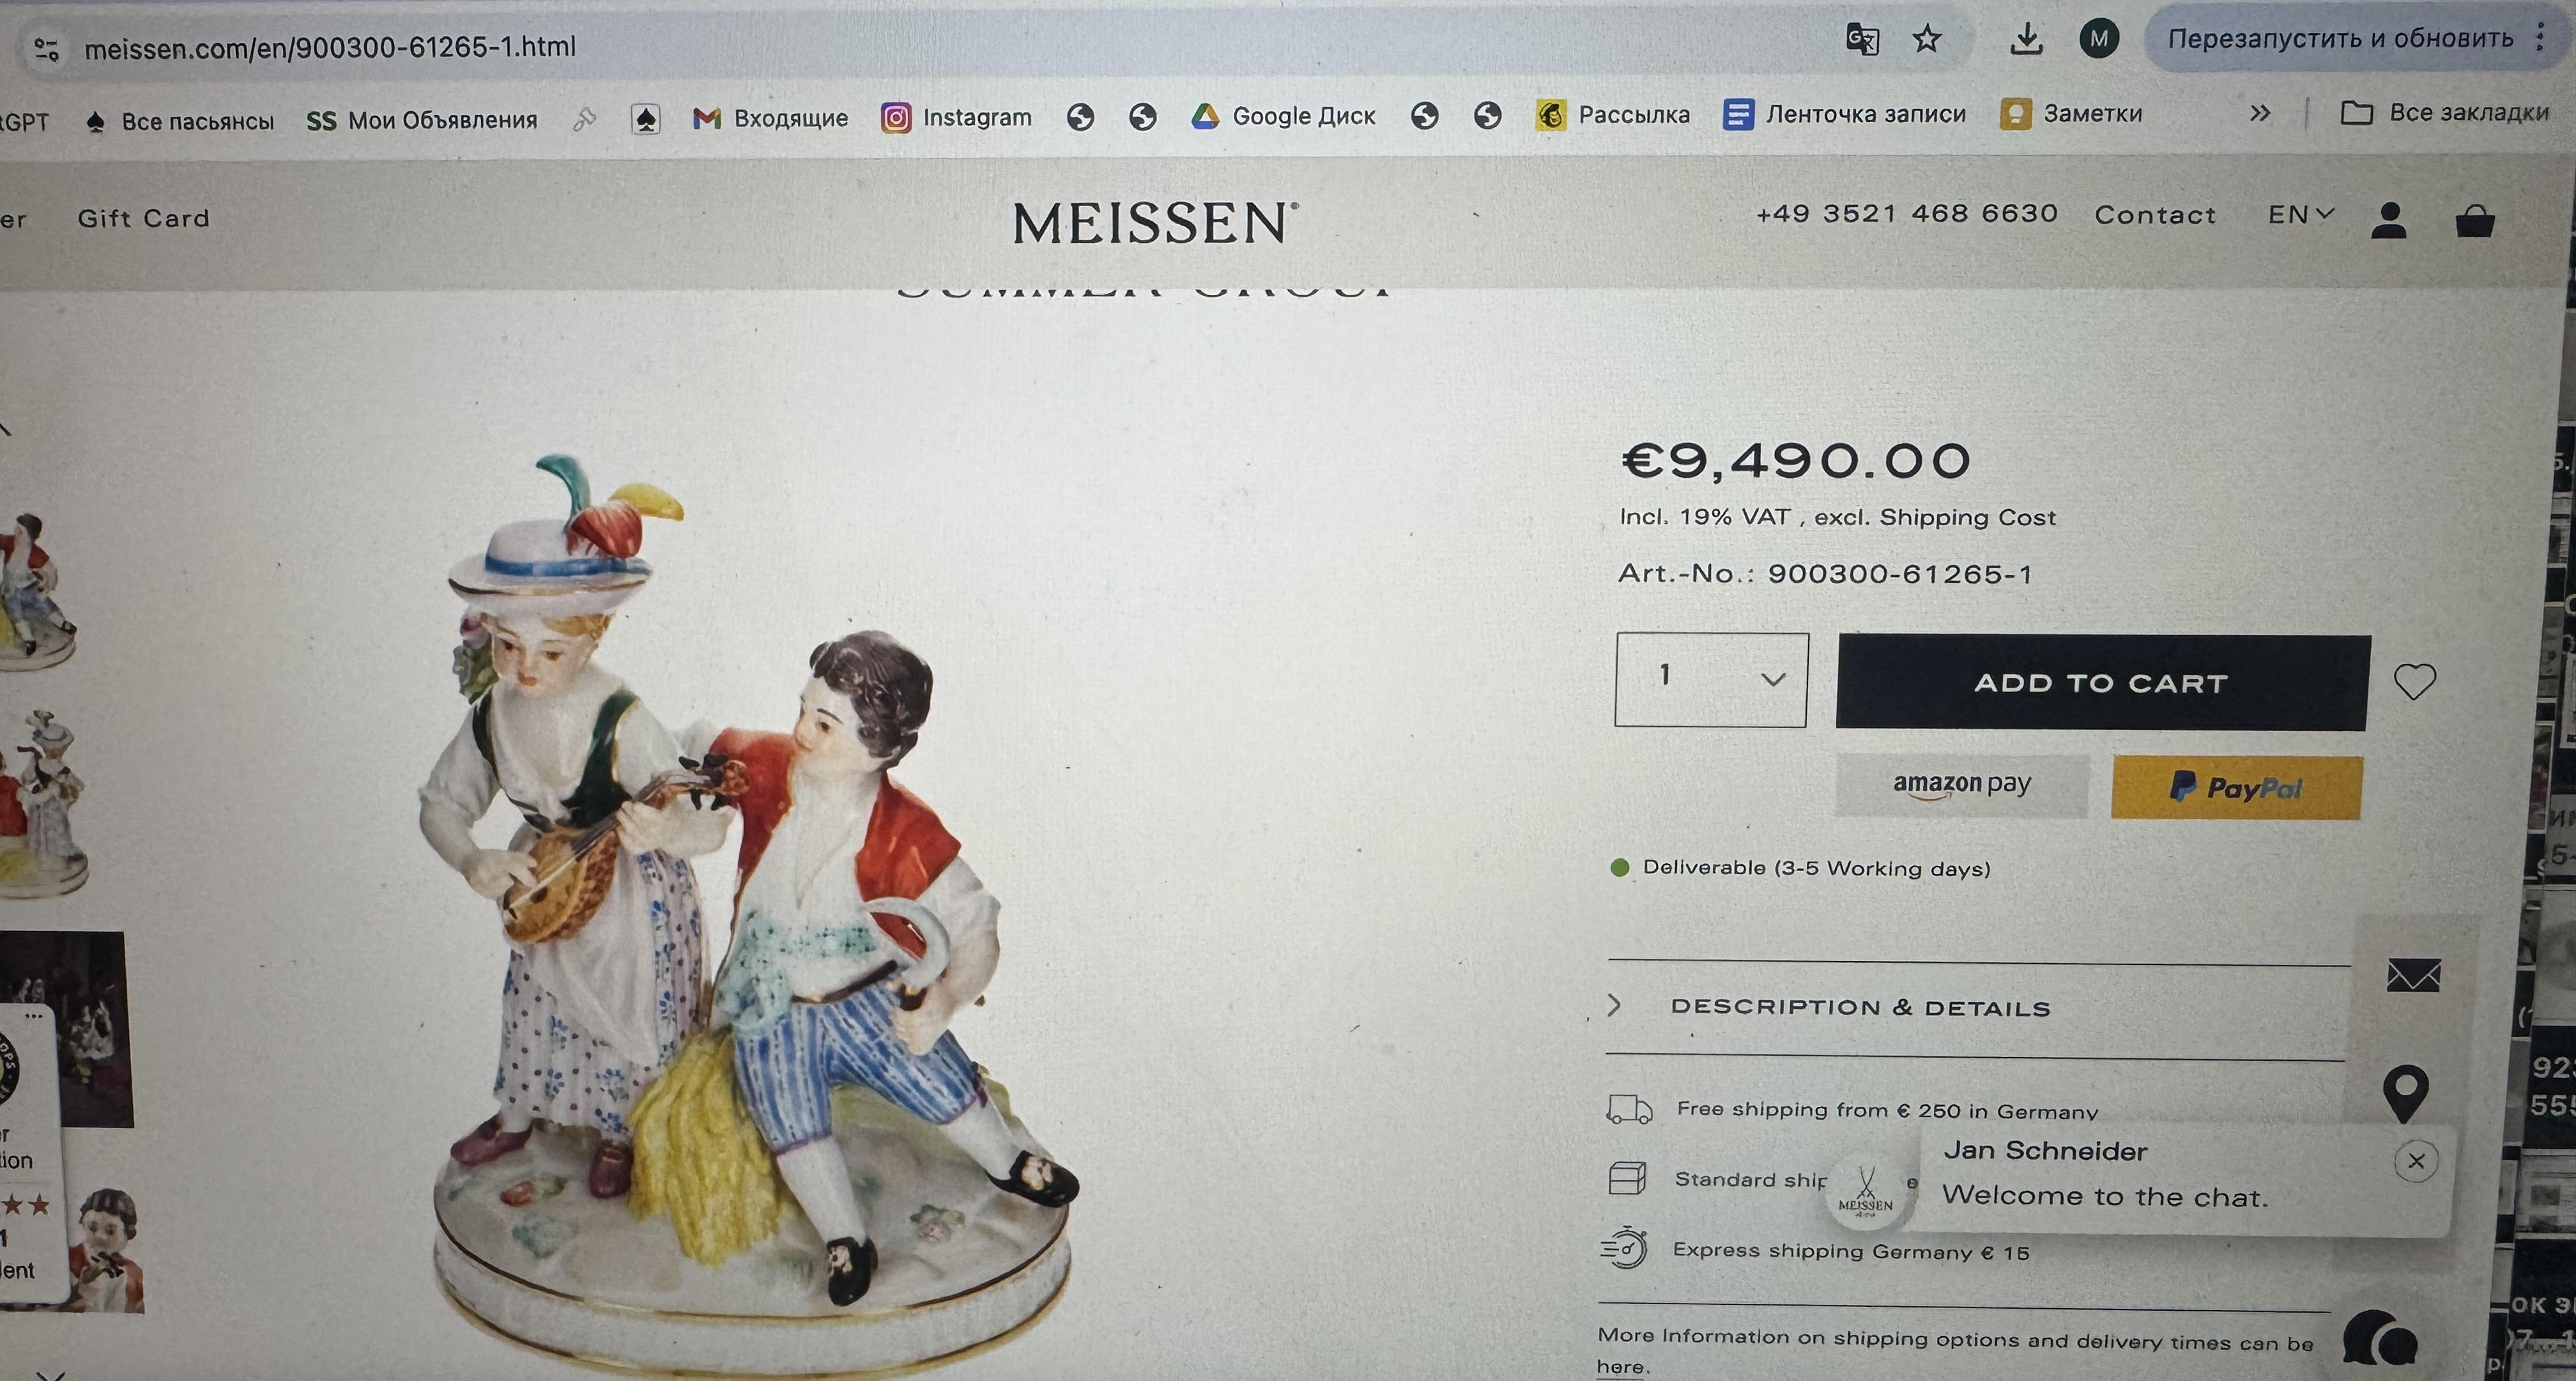Screen dimensions: 2576x1381
Task: Close the Jan Schneider chat popup
Action: coord(2416,1161)
